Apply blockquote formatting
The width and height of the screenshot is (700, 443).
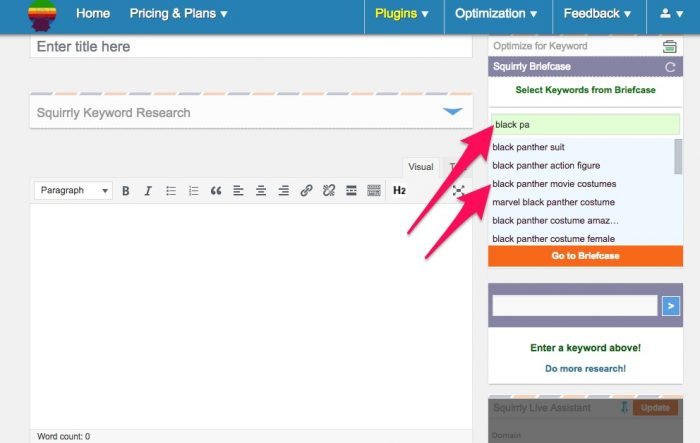[x=216, y=191]
